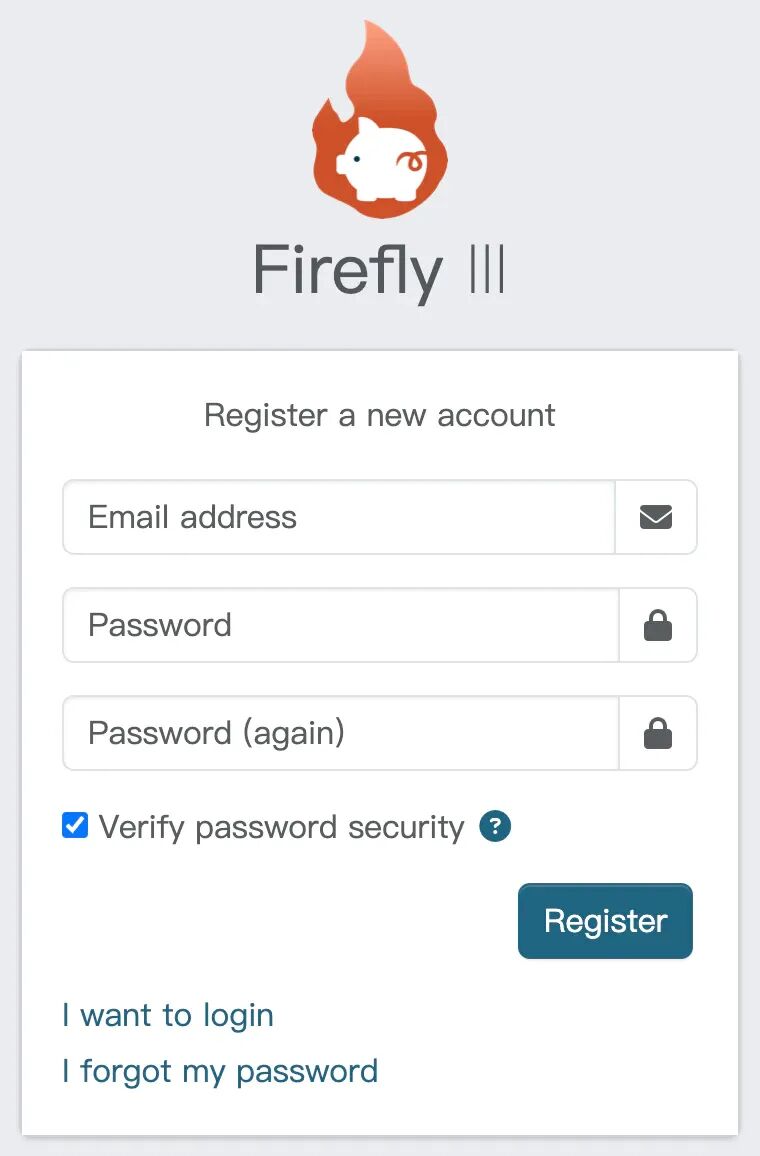Click the Register a new account heading
Image resolution: width=760 pixels, height=1156 pixels.
tap(380, 415)
